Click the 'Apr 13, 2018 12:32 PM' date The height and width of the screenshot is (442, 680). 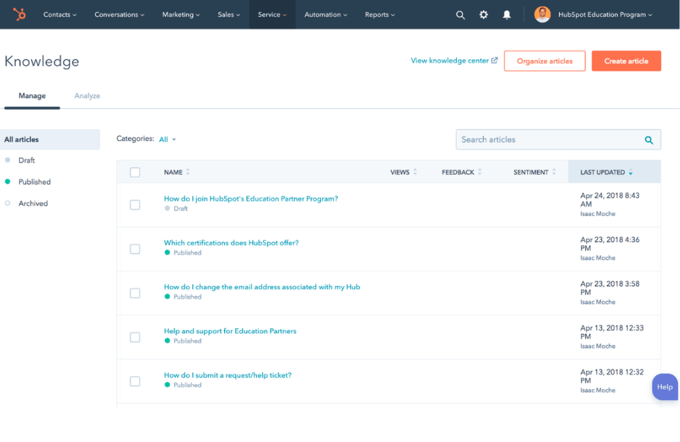tap(612, 377)
